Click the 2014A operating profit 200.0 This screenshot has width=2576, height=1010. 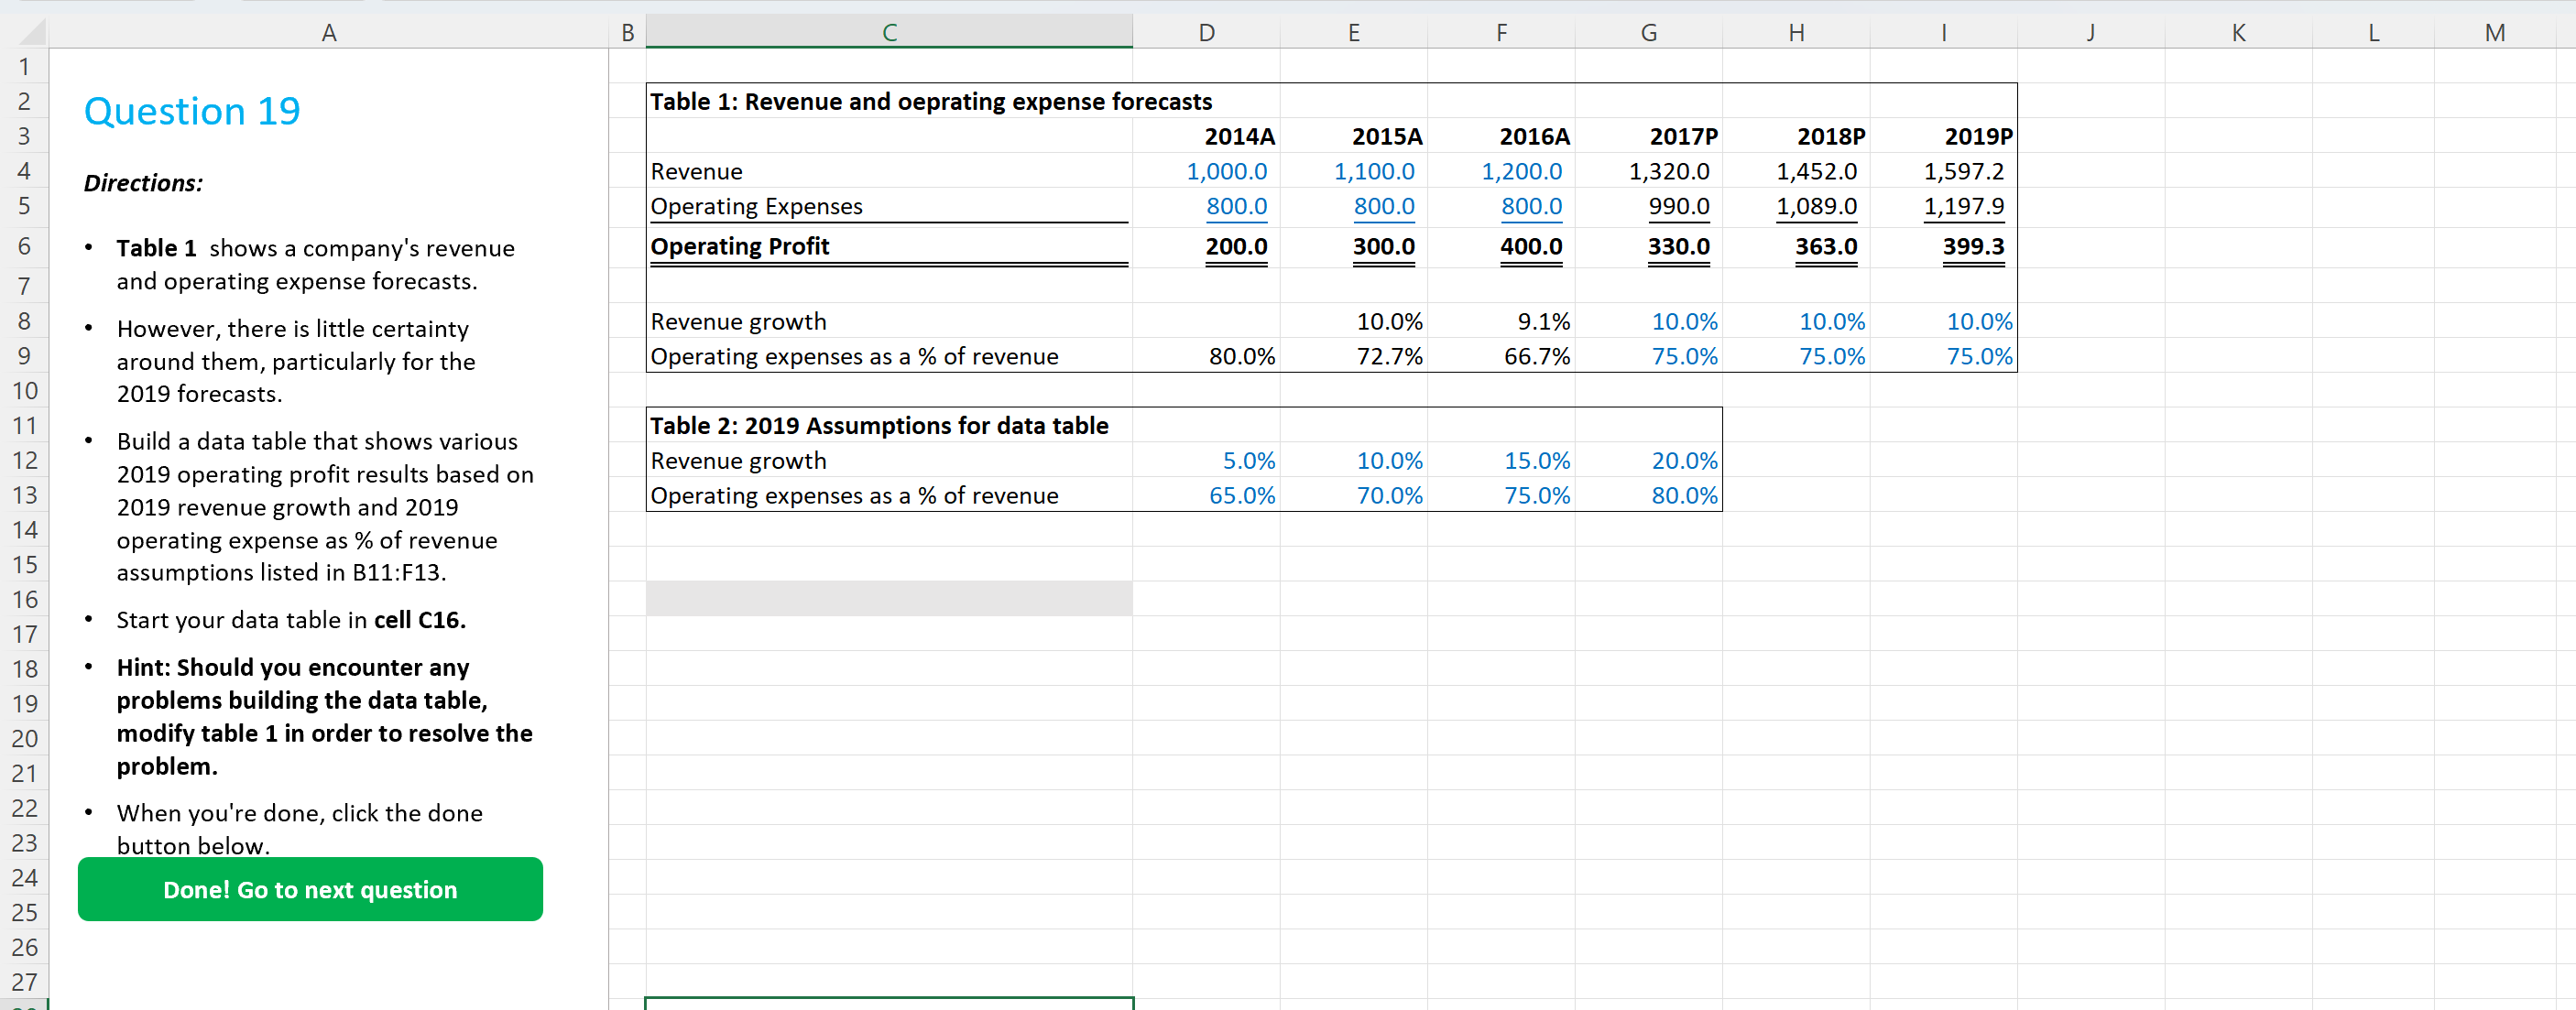[x=1236, y=246]
